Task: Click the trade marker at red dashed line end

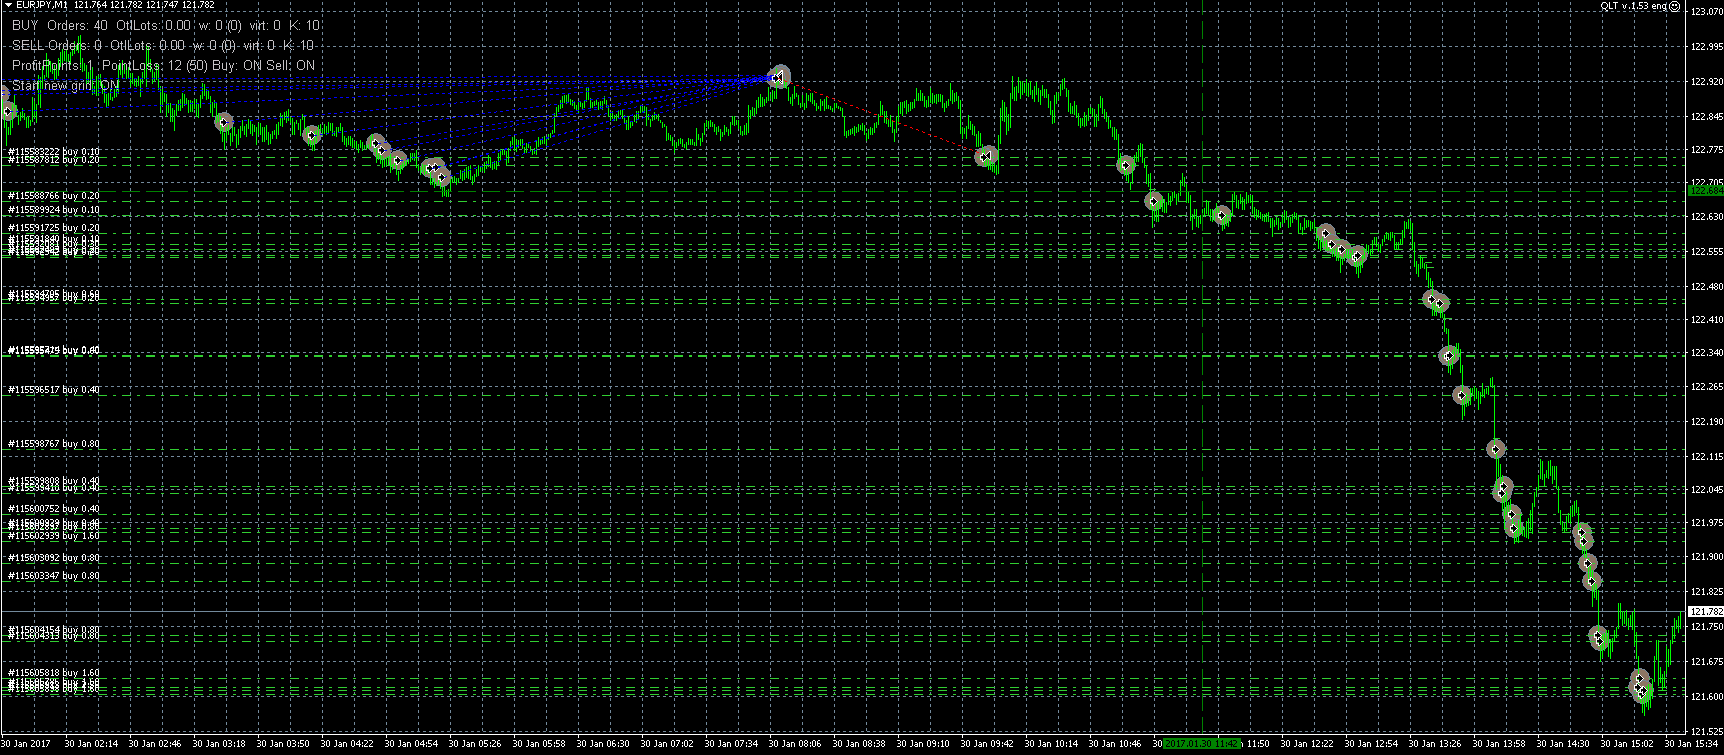Action: pos(987,156)
